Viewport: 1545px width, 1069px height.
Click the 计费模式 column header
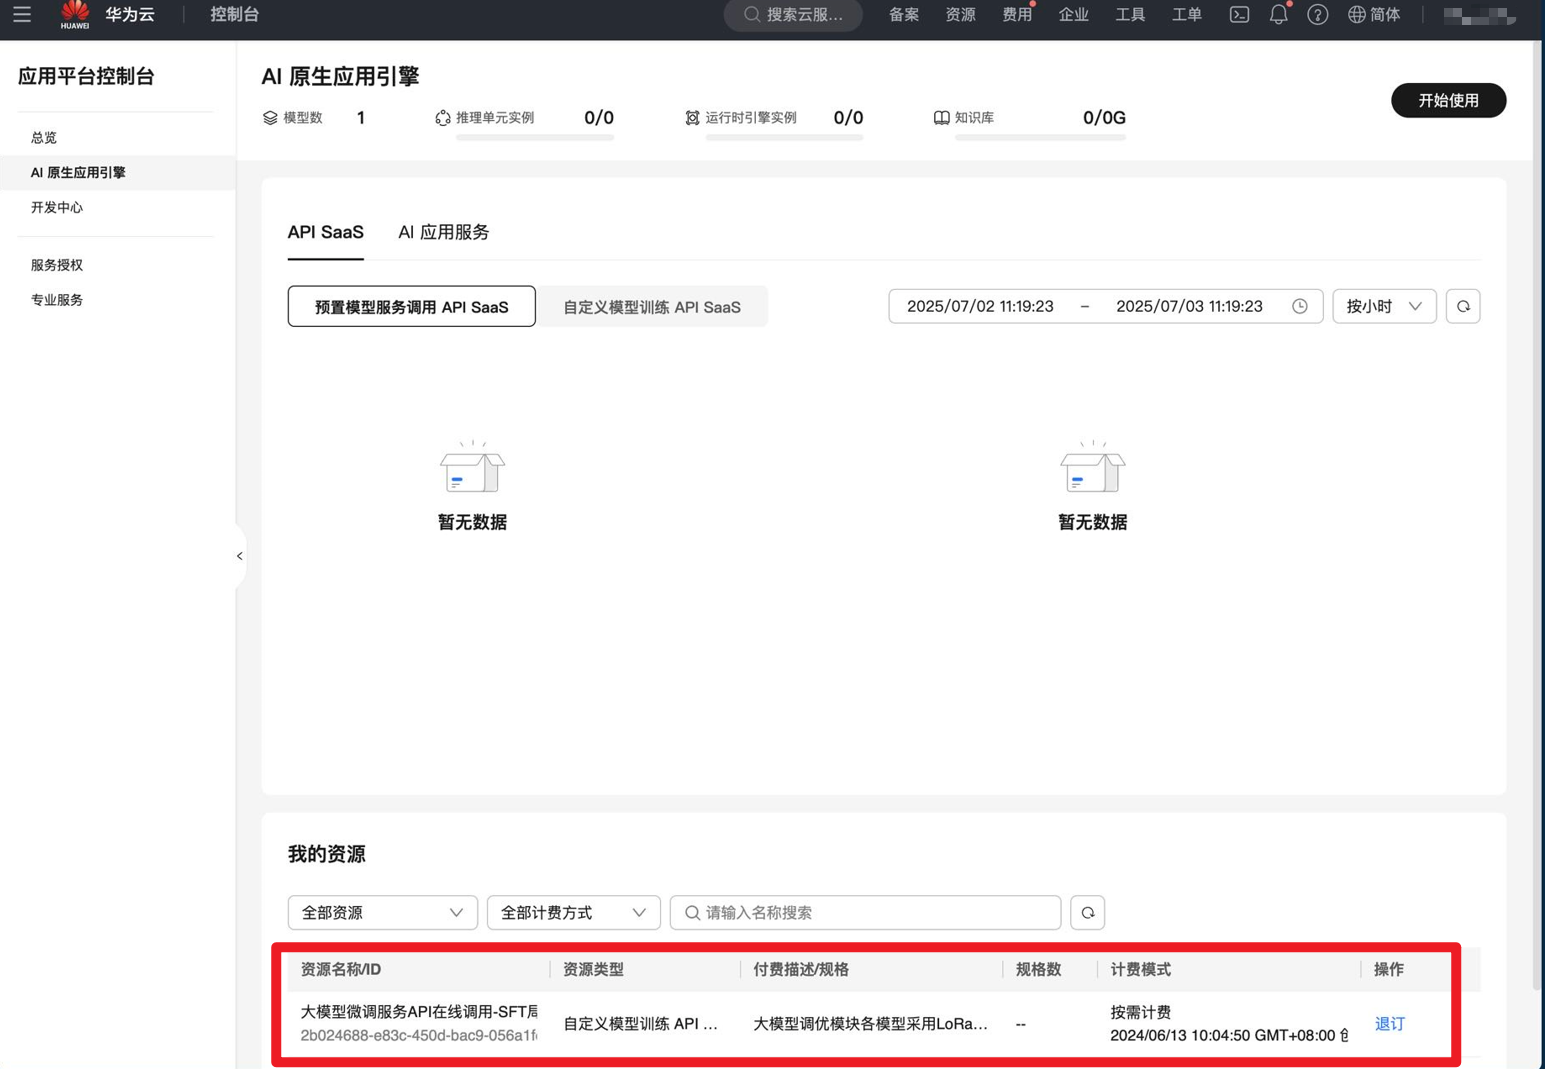pyautogui.click(x=1140, y=970)
